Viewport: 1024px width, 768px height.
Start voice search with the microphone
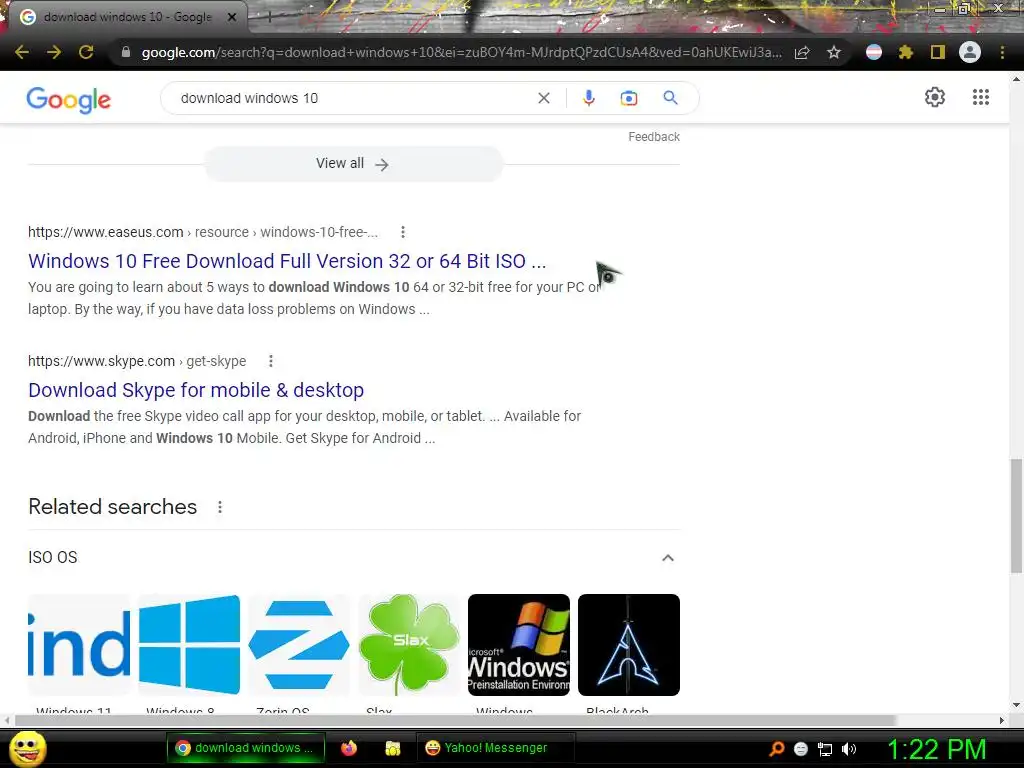(588, 98)
